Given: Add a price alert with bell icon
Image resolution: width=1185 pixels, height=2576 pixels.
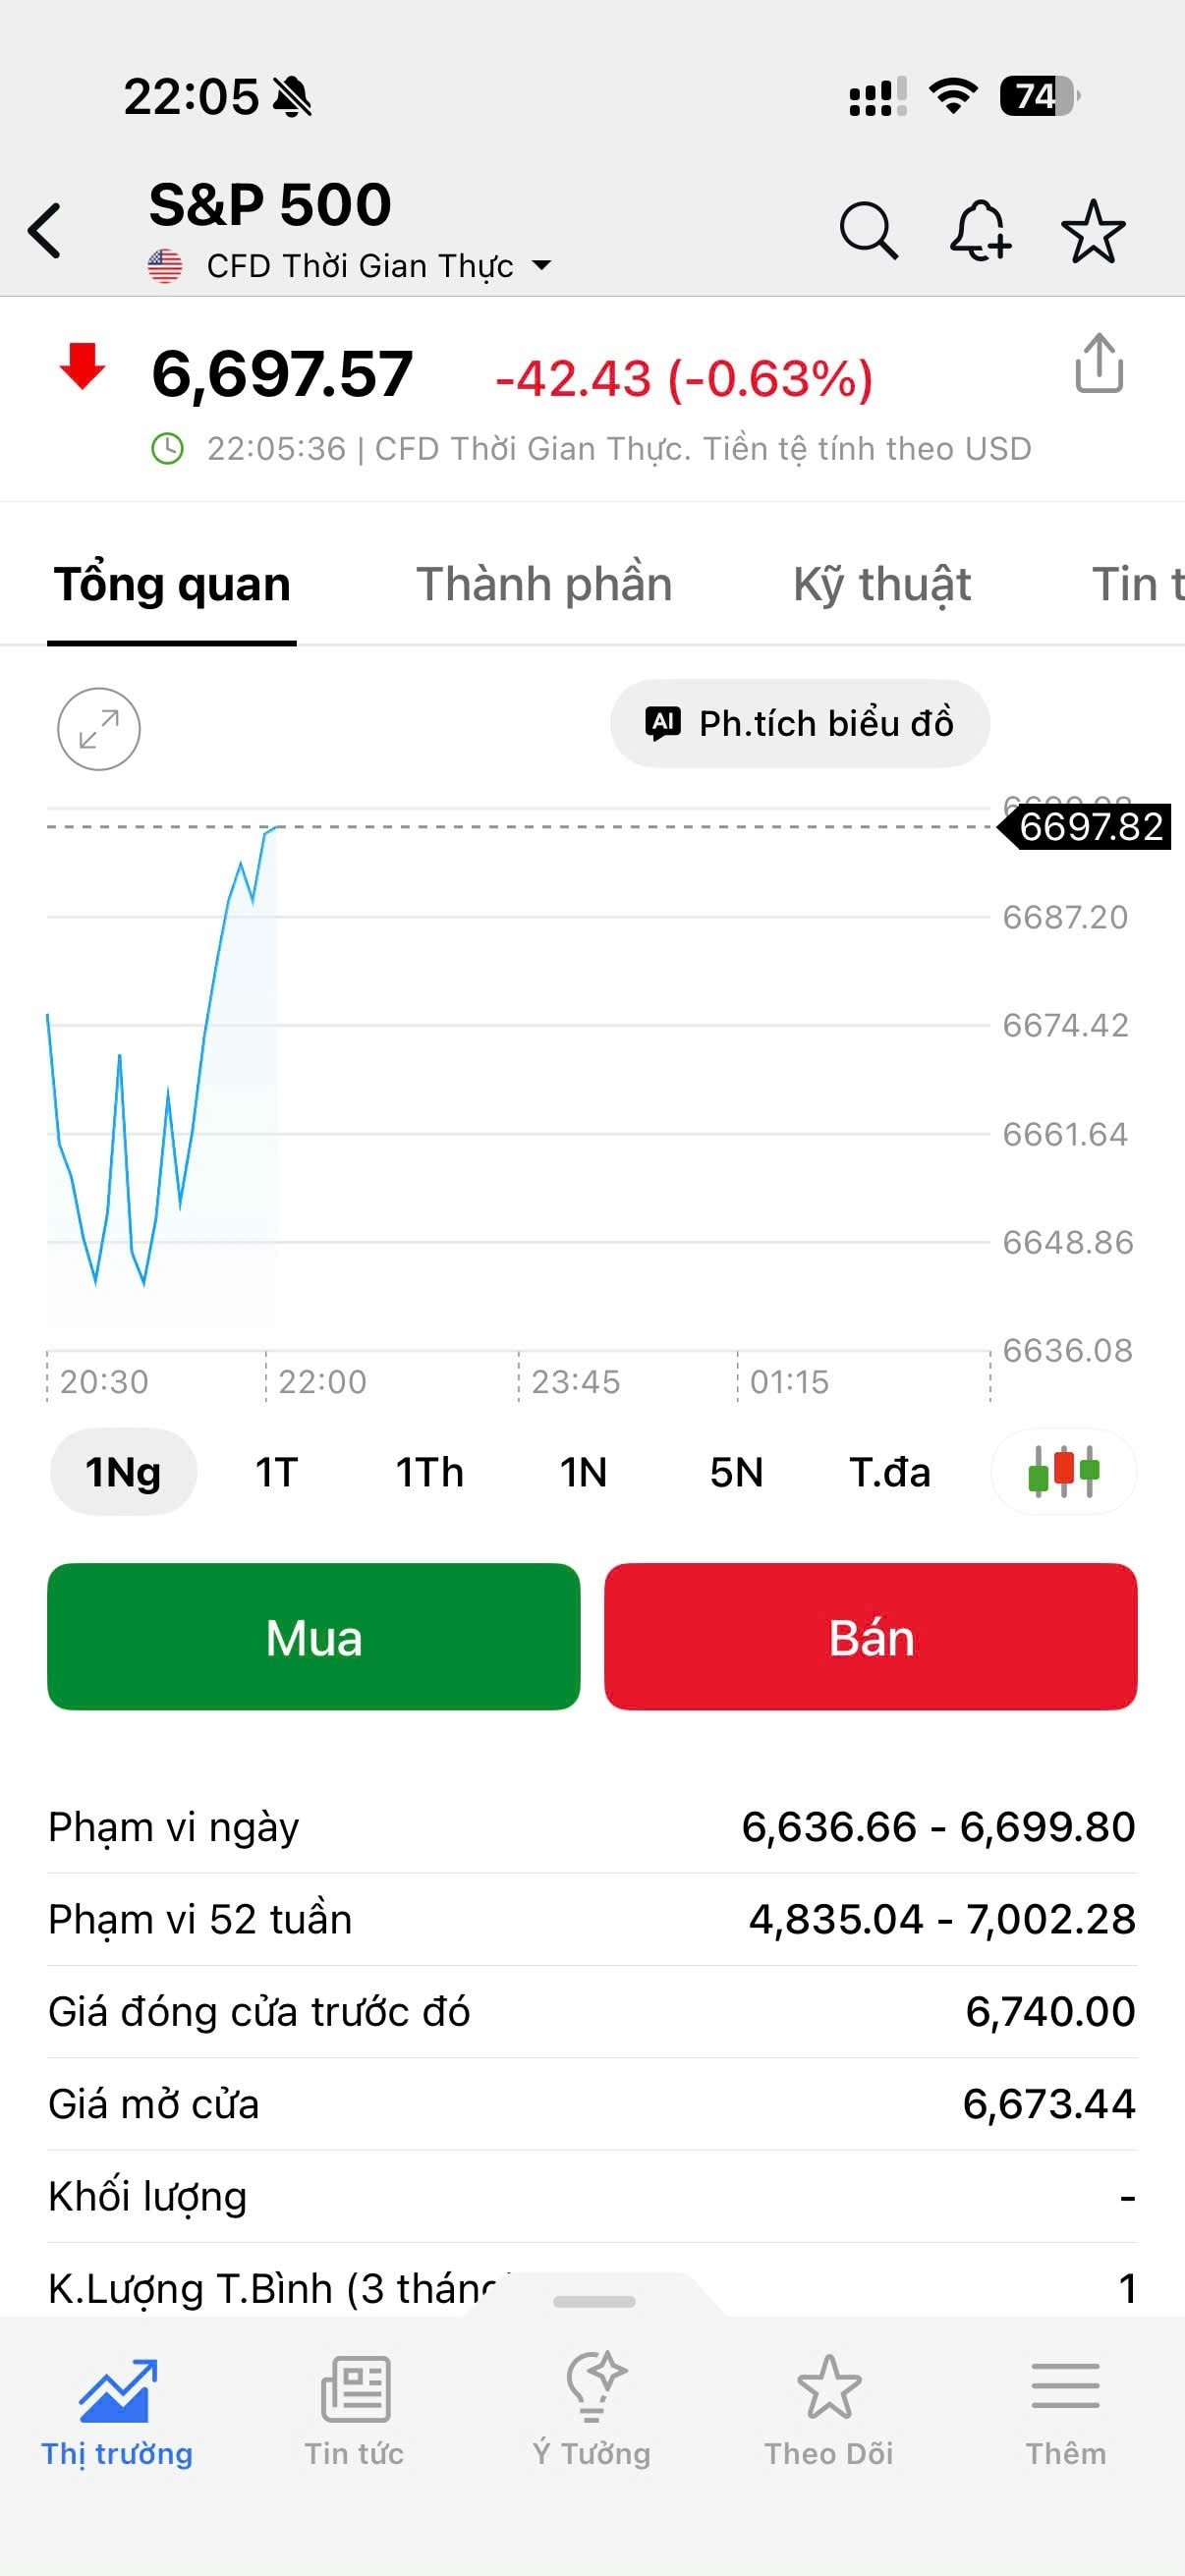Looking at the screenshot, I should [x=980, y=231].
